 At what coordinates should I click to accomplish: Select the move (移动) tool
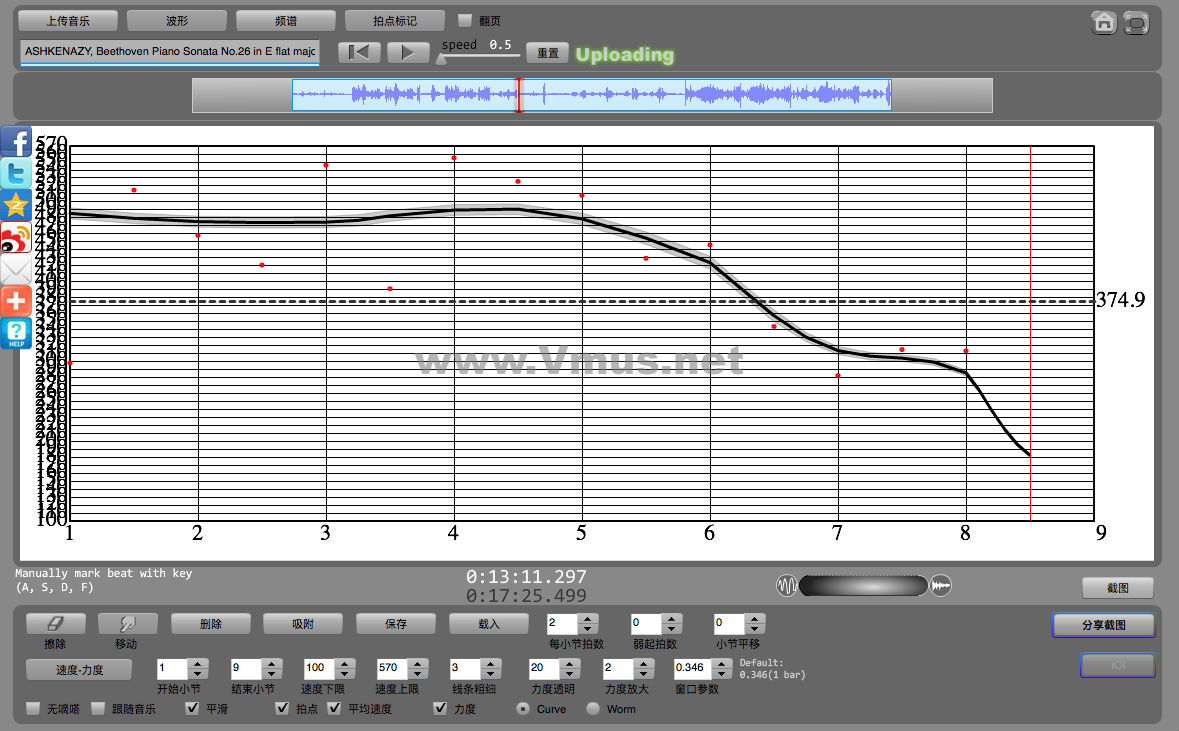127,624
